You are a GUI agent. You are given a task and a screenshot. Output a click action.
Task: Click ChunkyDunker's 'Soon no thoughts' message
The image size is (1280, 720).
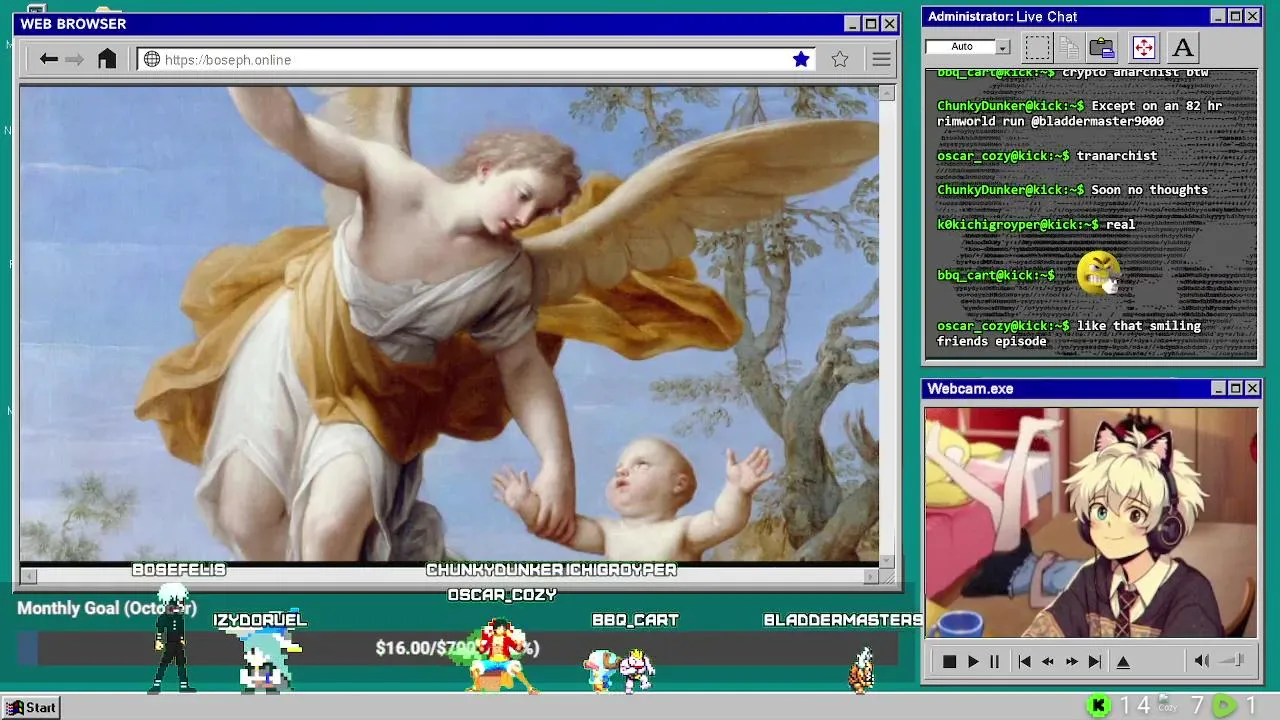coord(1072,190)
